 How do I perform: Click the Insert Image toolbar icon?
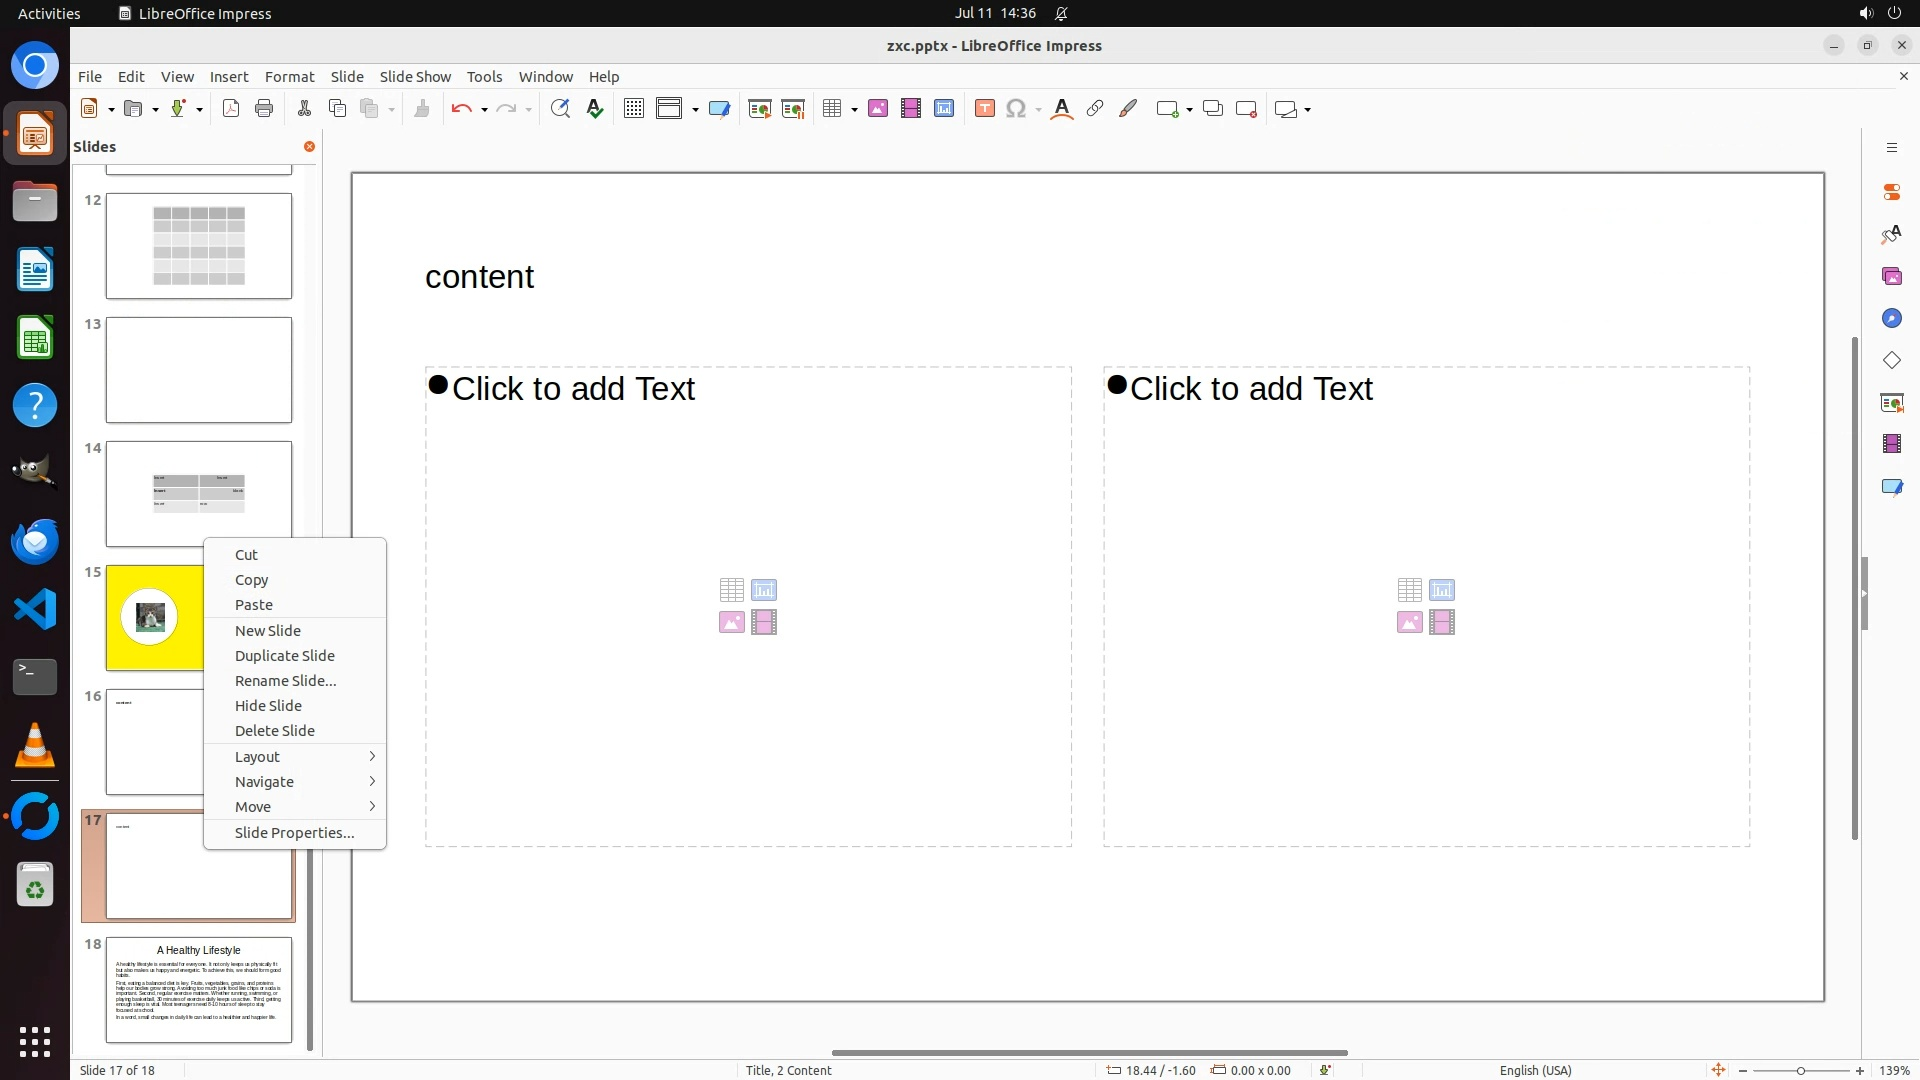coord(878,109)
